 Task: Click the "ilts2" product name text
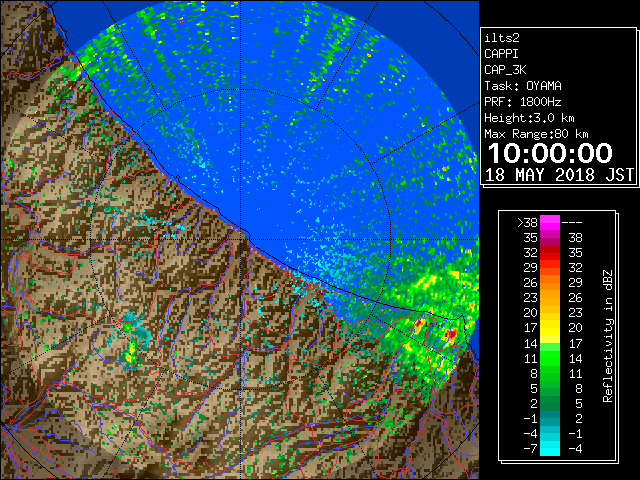click(502, 38)
